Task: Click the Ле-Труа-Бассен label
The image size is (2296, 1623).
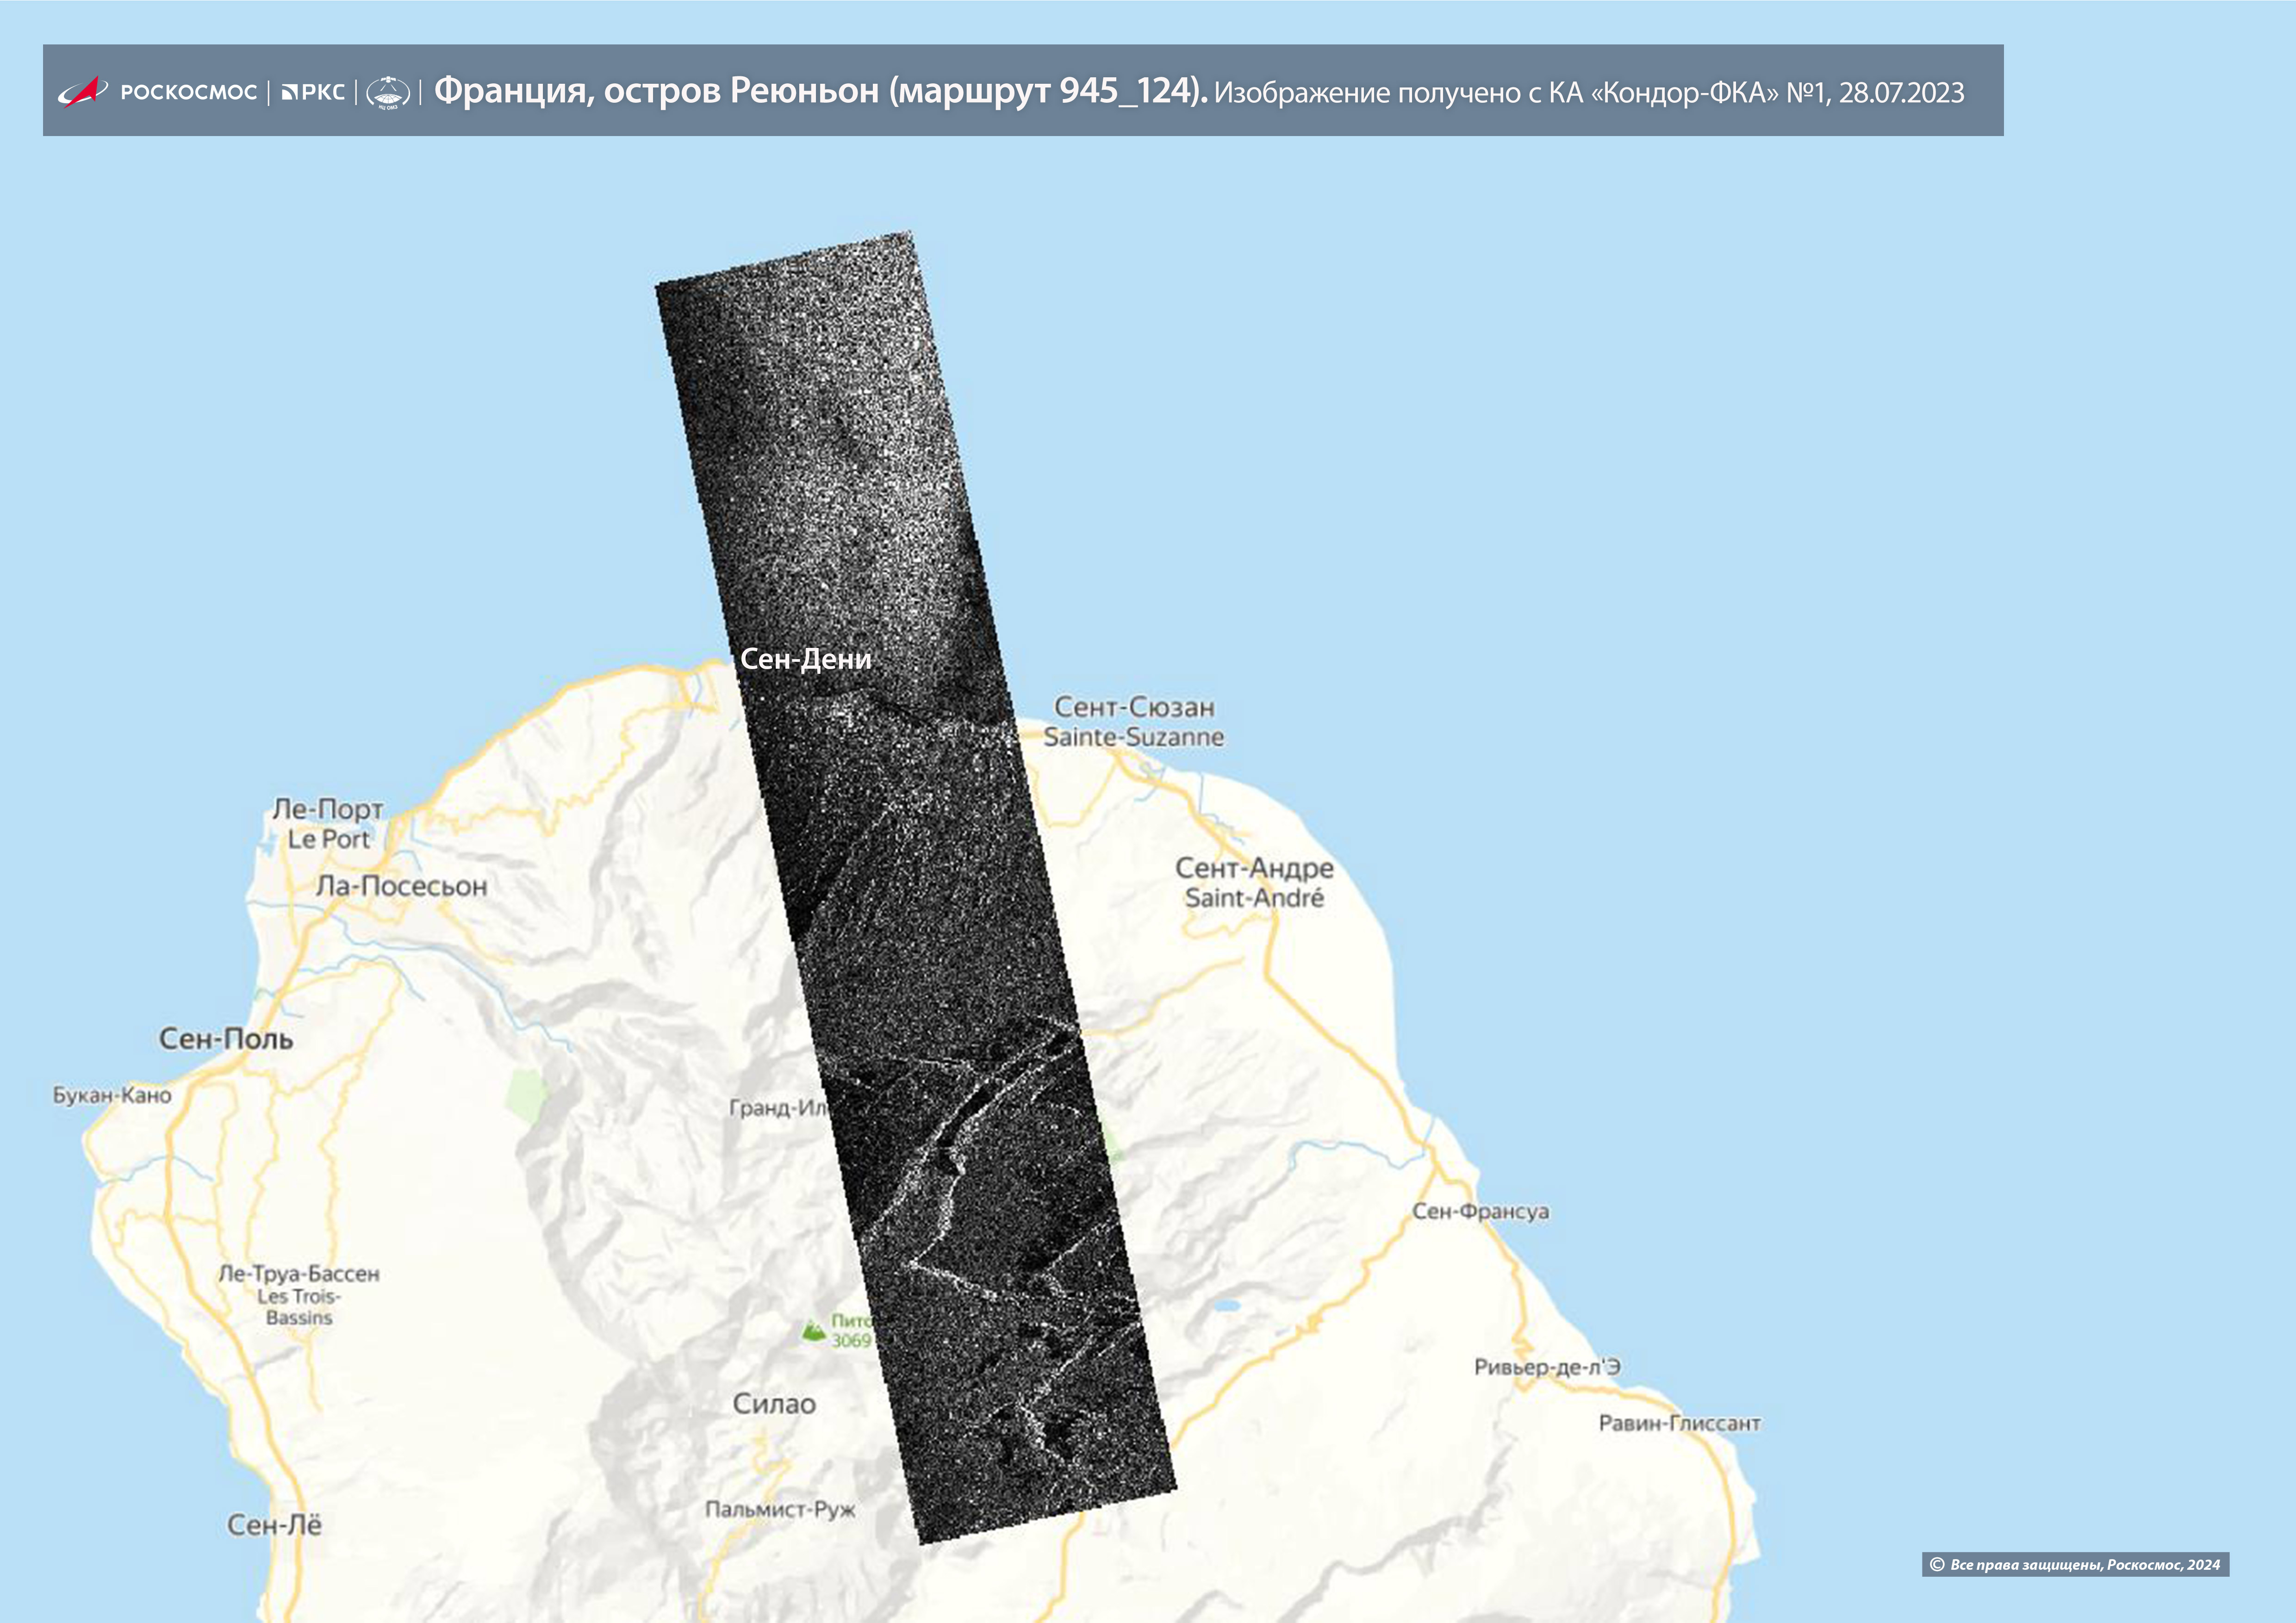Action: point(299,1274)
